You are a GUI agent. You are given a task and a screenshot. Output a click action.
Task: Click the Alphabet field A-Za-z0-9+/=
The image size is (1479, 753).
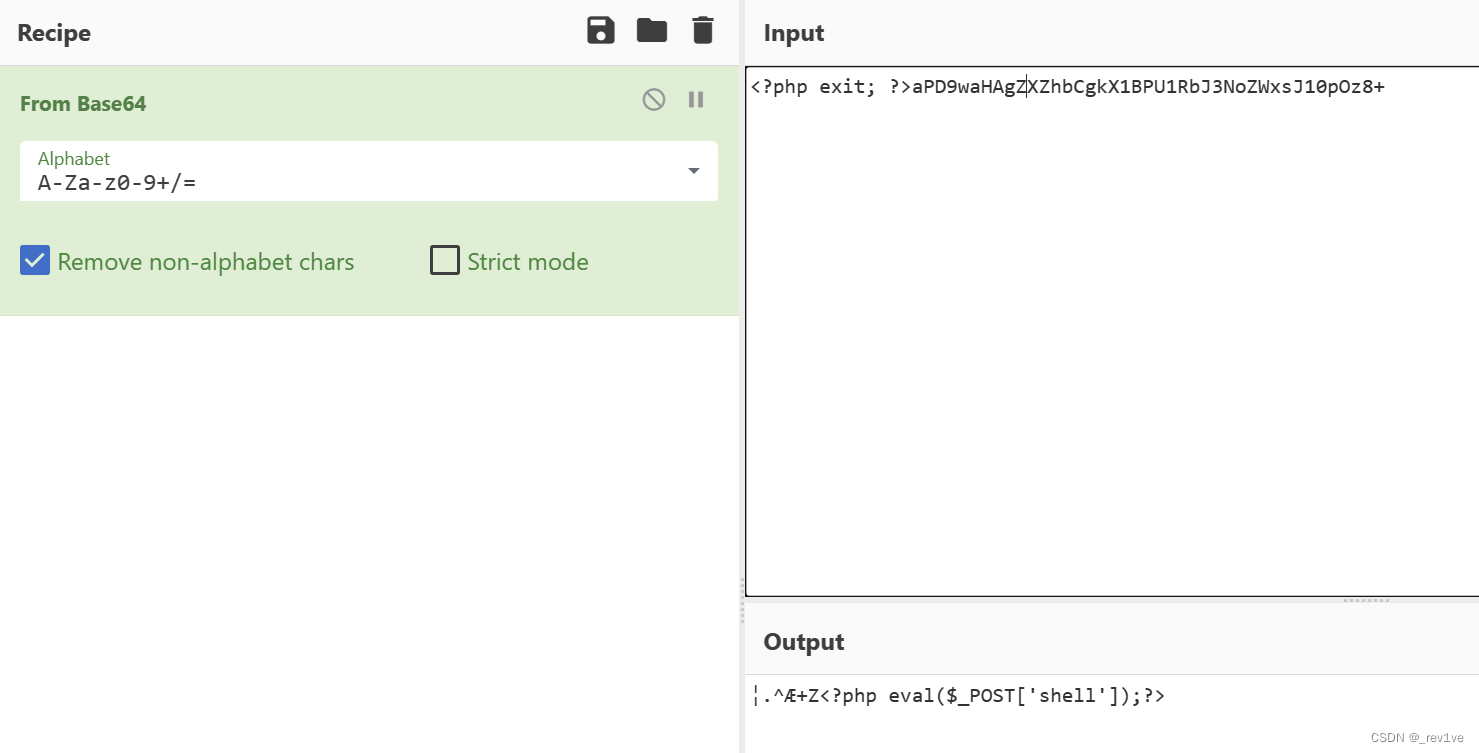pyautogui.click(x=369, y=171)
